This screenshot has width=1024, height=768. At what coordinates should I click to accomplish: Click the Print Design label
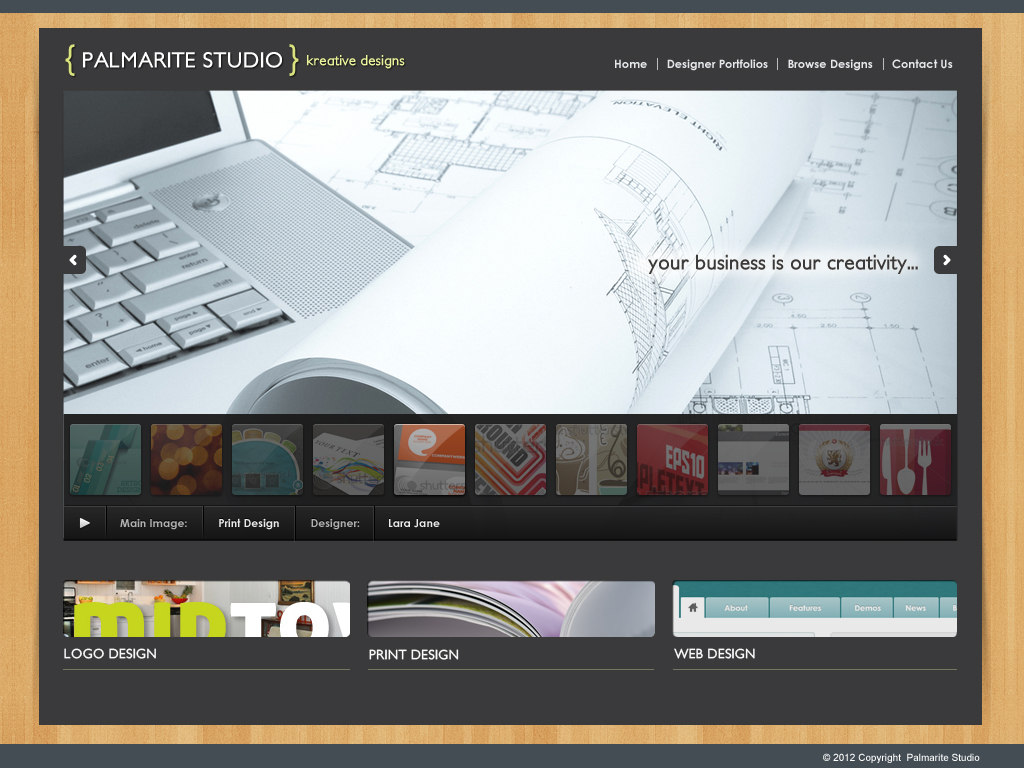tap(249, 523)
